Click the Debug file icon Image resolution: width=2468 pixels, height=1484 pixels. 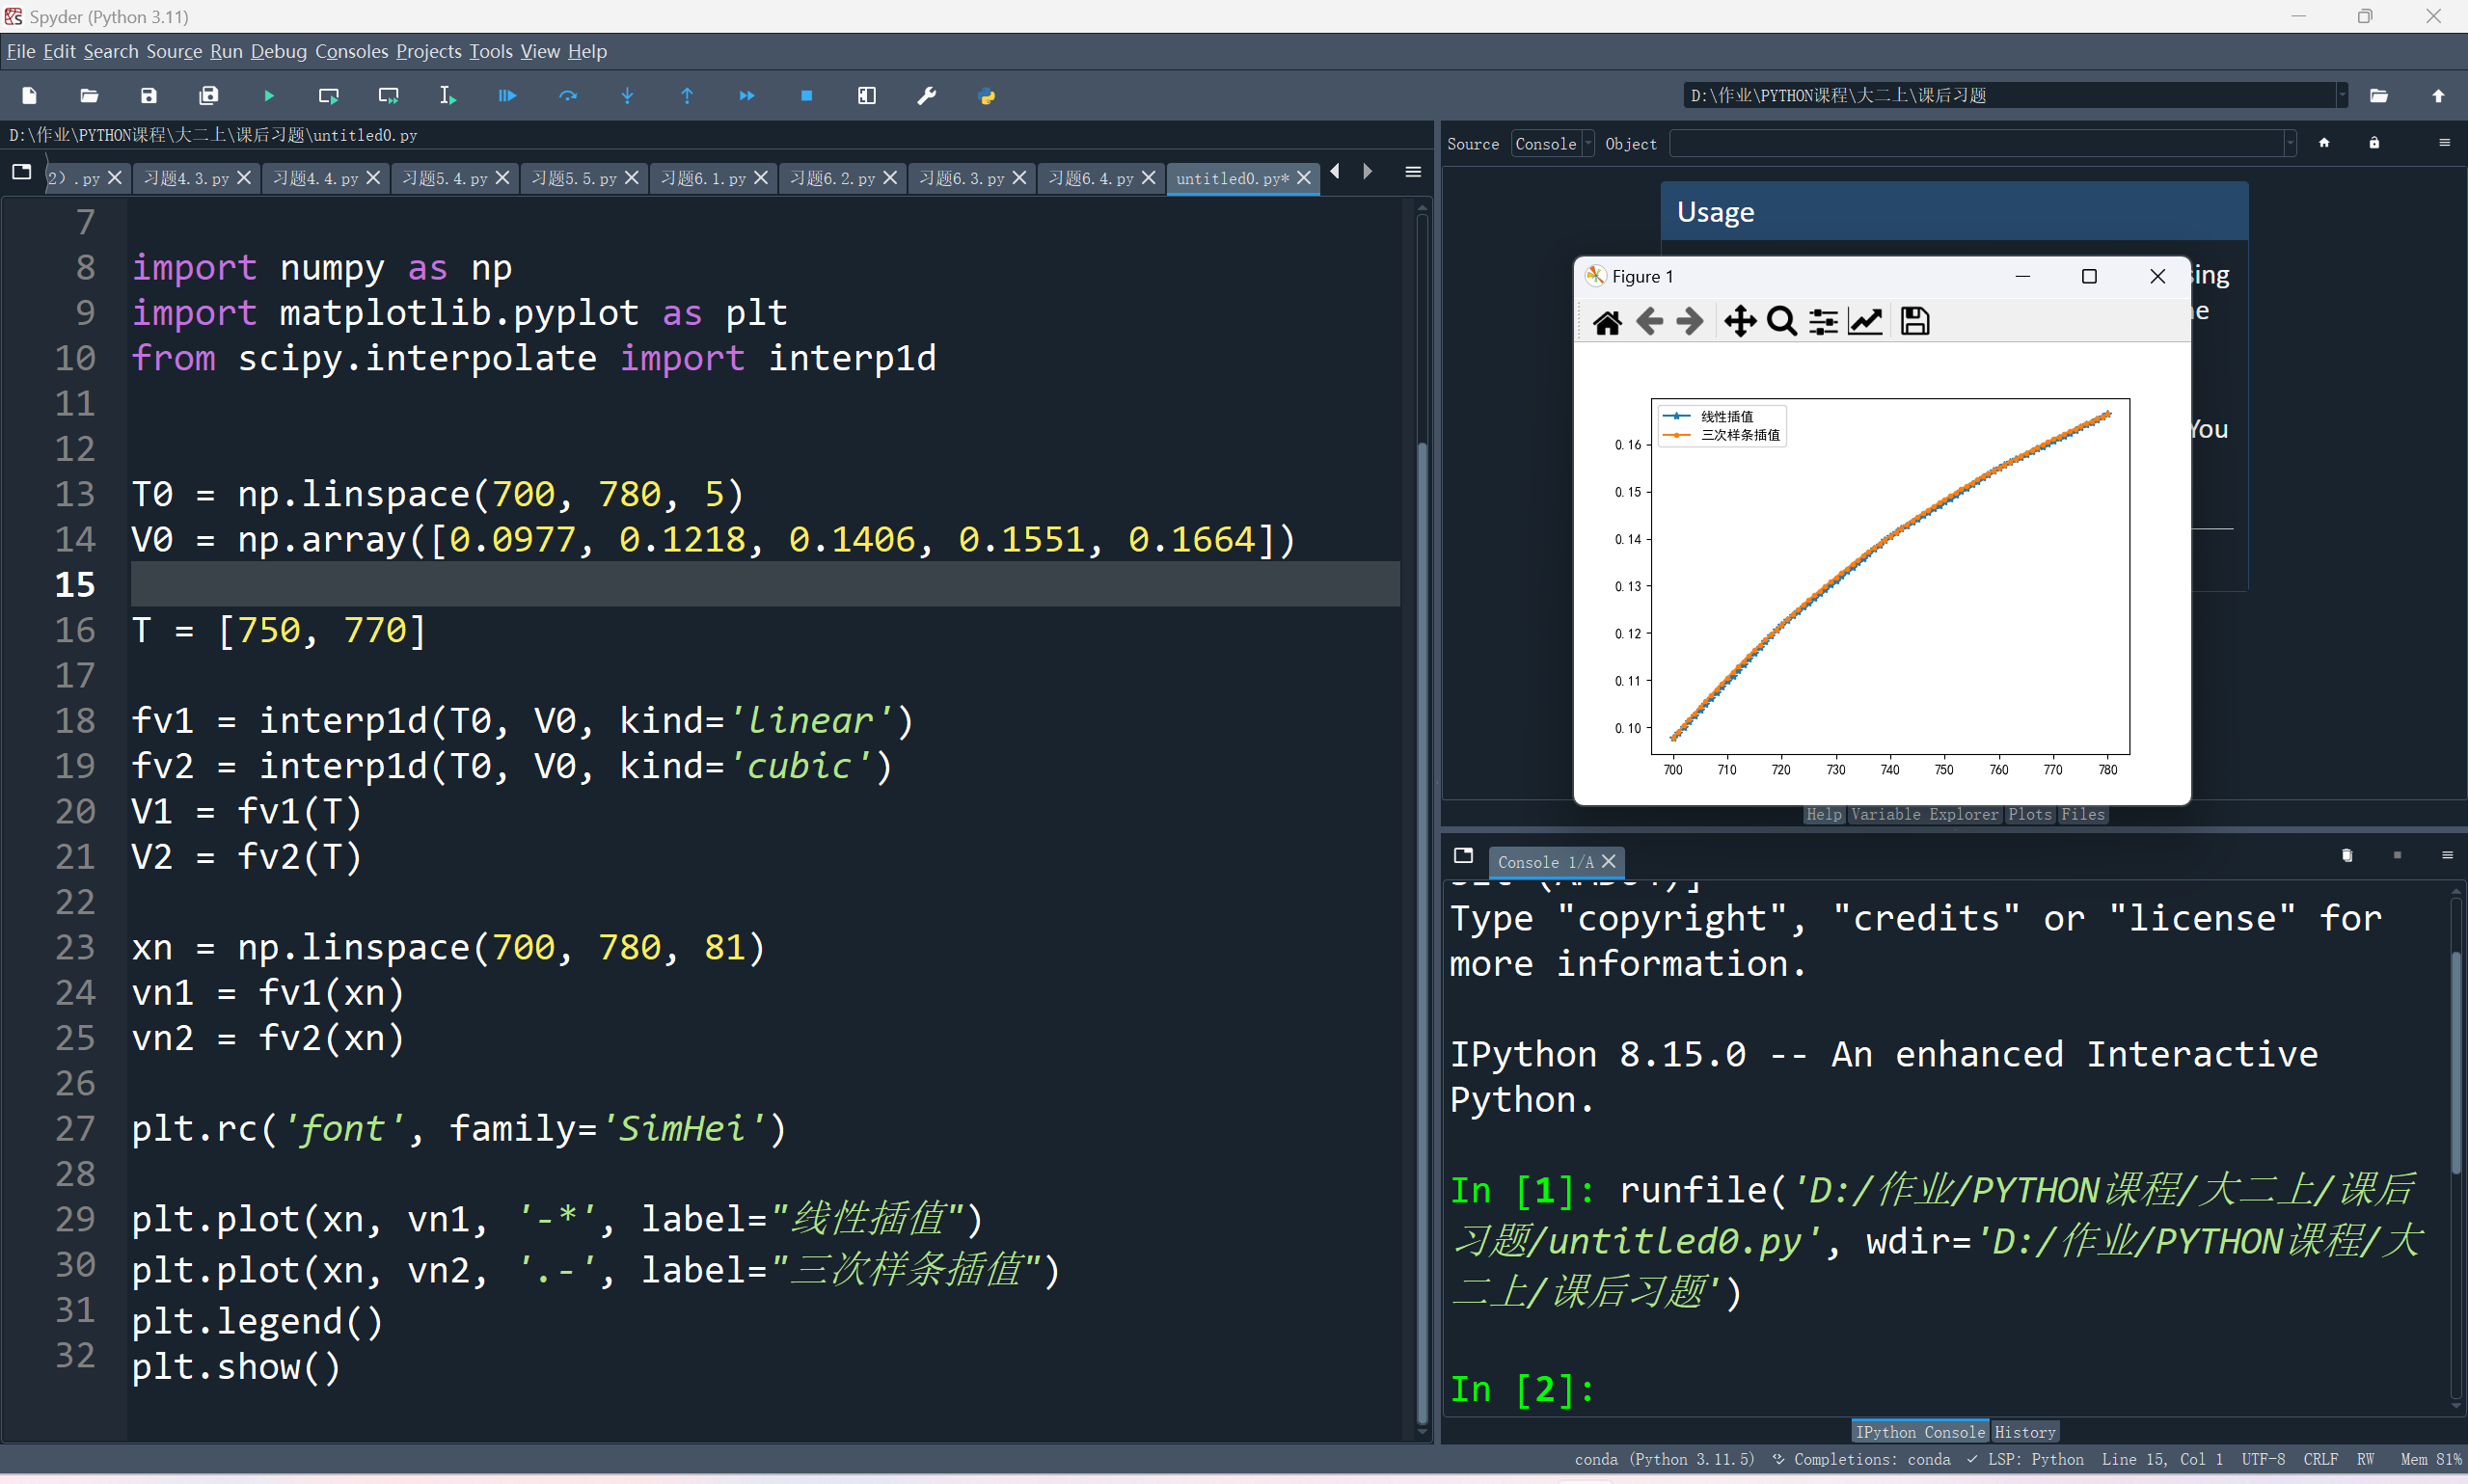(x=508, y=96)
